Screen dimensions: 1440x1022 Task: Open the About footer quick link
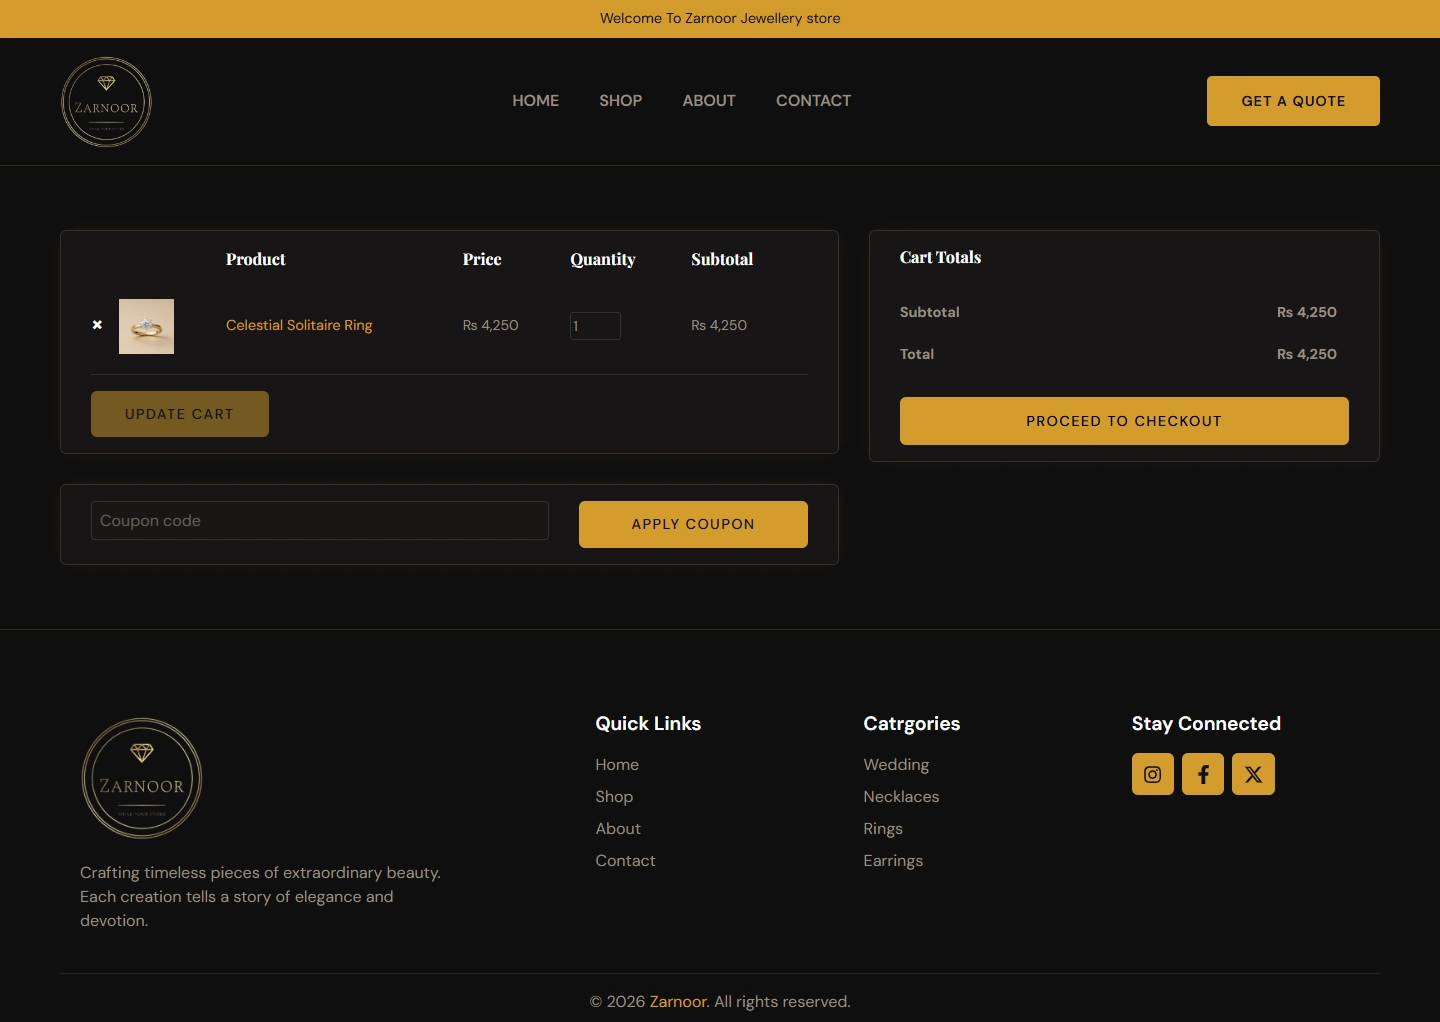618,829
